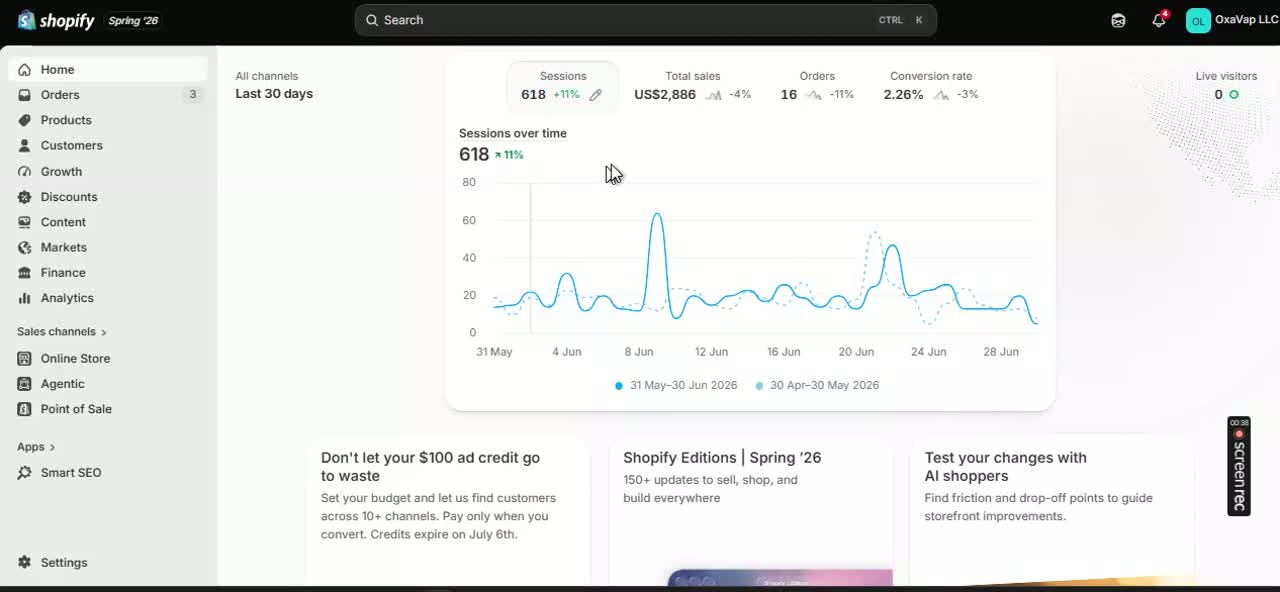
Task: Click the Finance bank icon
Action: (24, 273)
